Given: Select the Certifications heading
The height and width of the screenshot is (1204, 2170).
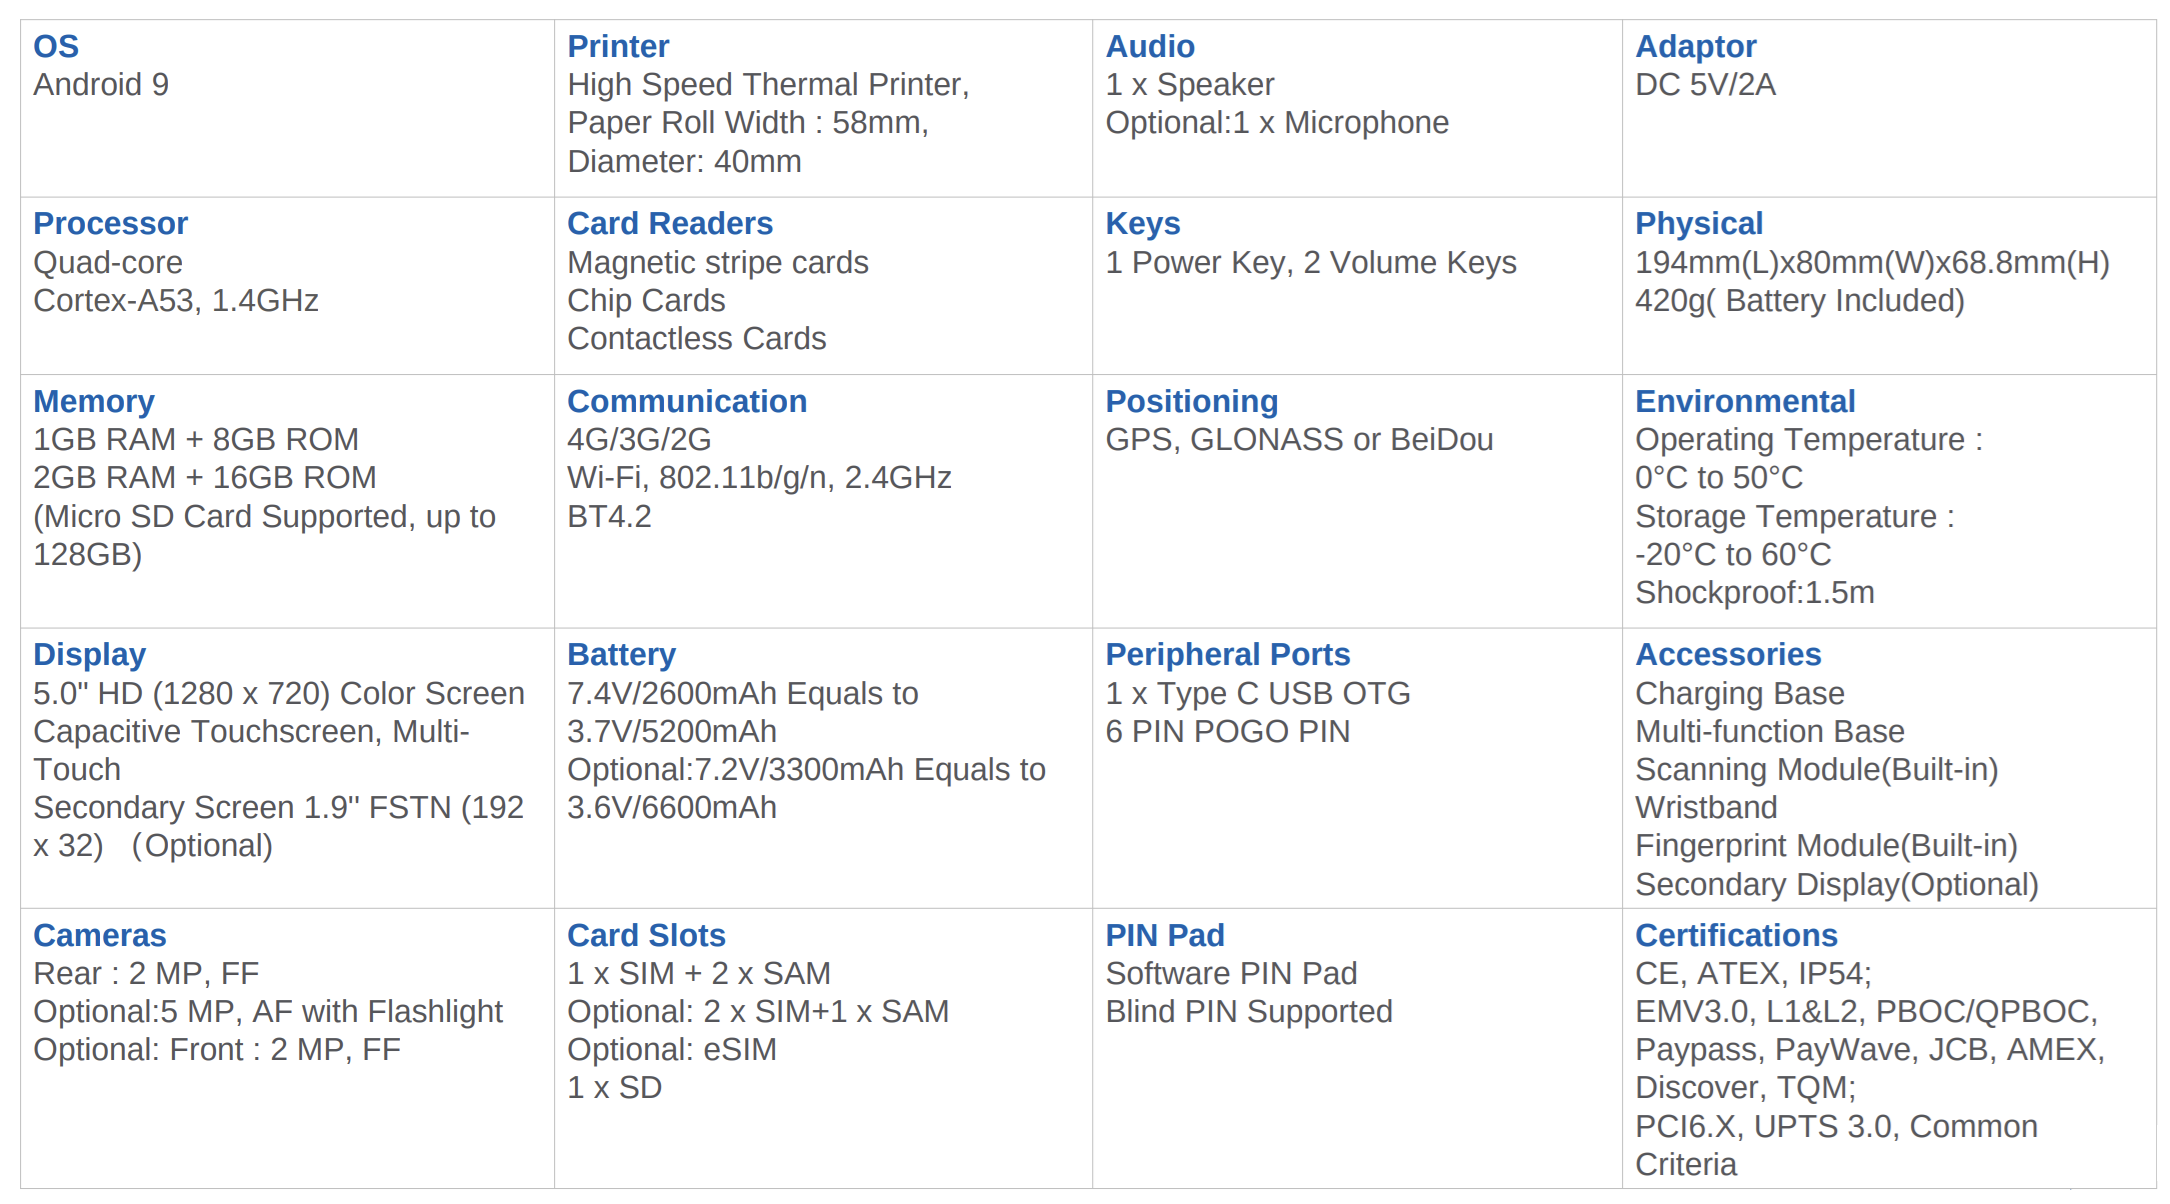Looking at the screenshot, I should [x=1735, y=935].
